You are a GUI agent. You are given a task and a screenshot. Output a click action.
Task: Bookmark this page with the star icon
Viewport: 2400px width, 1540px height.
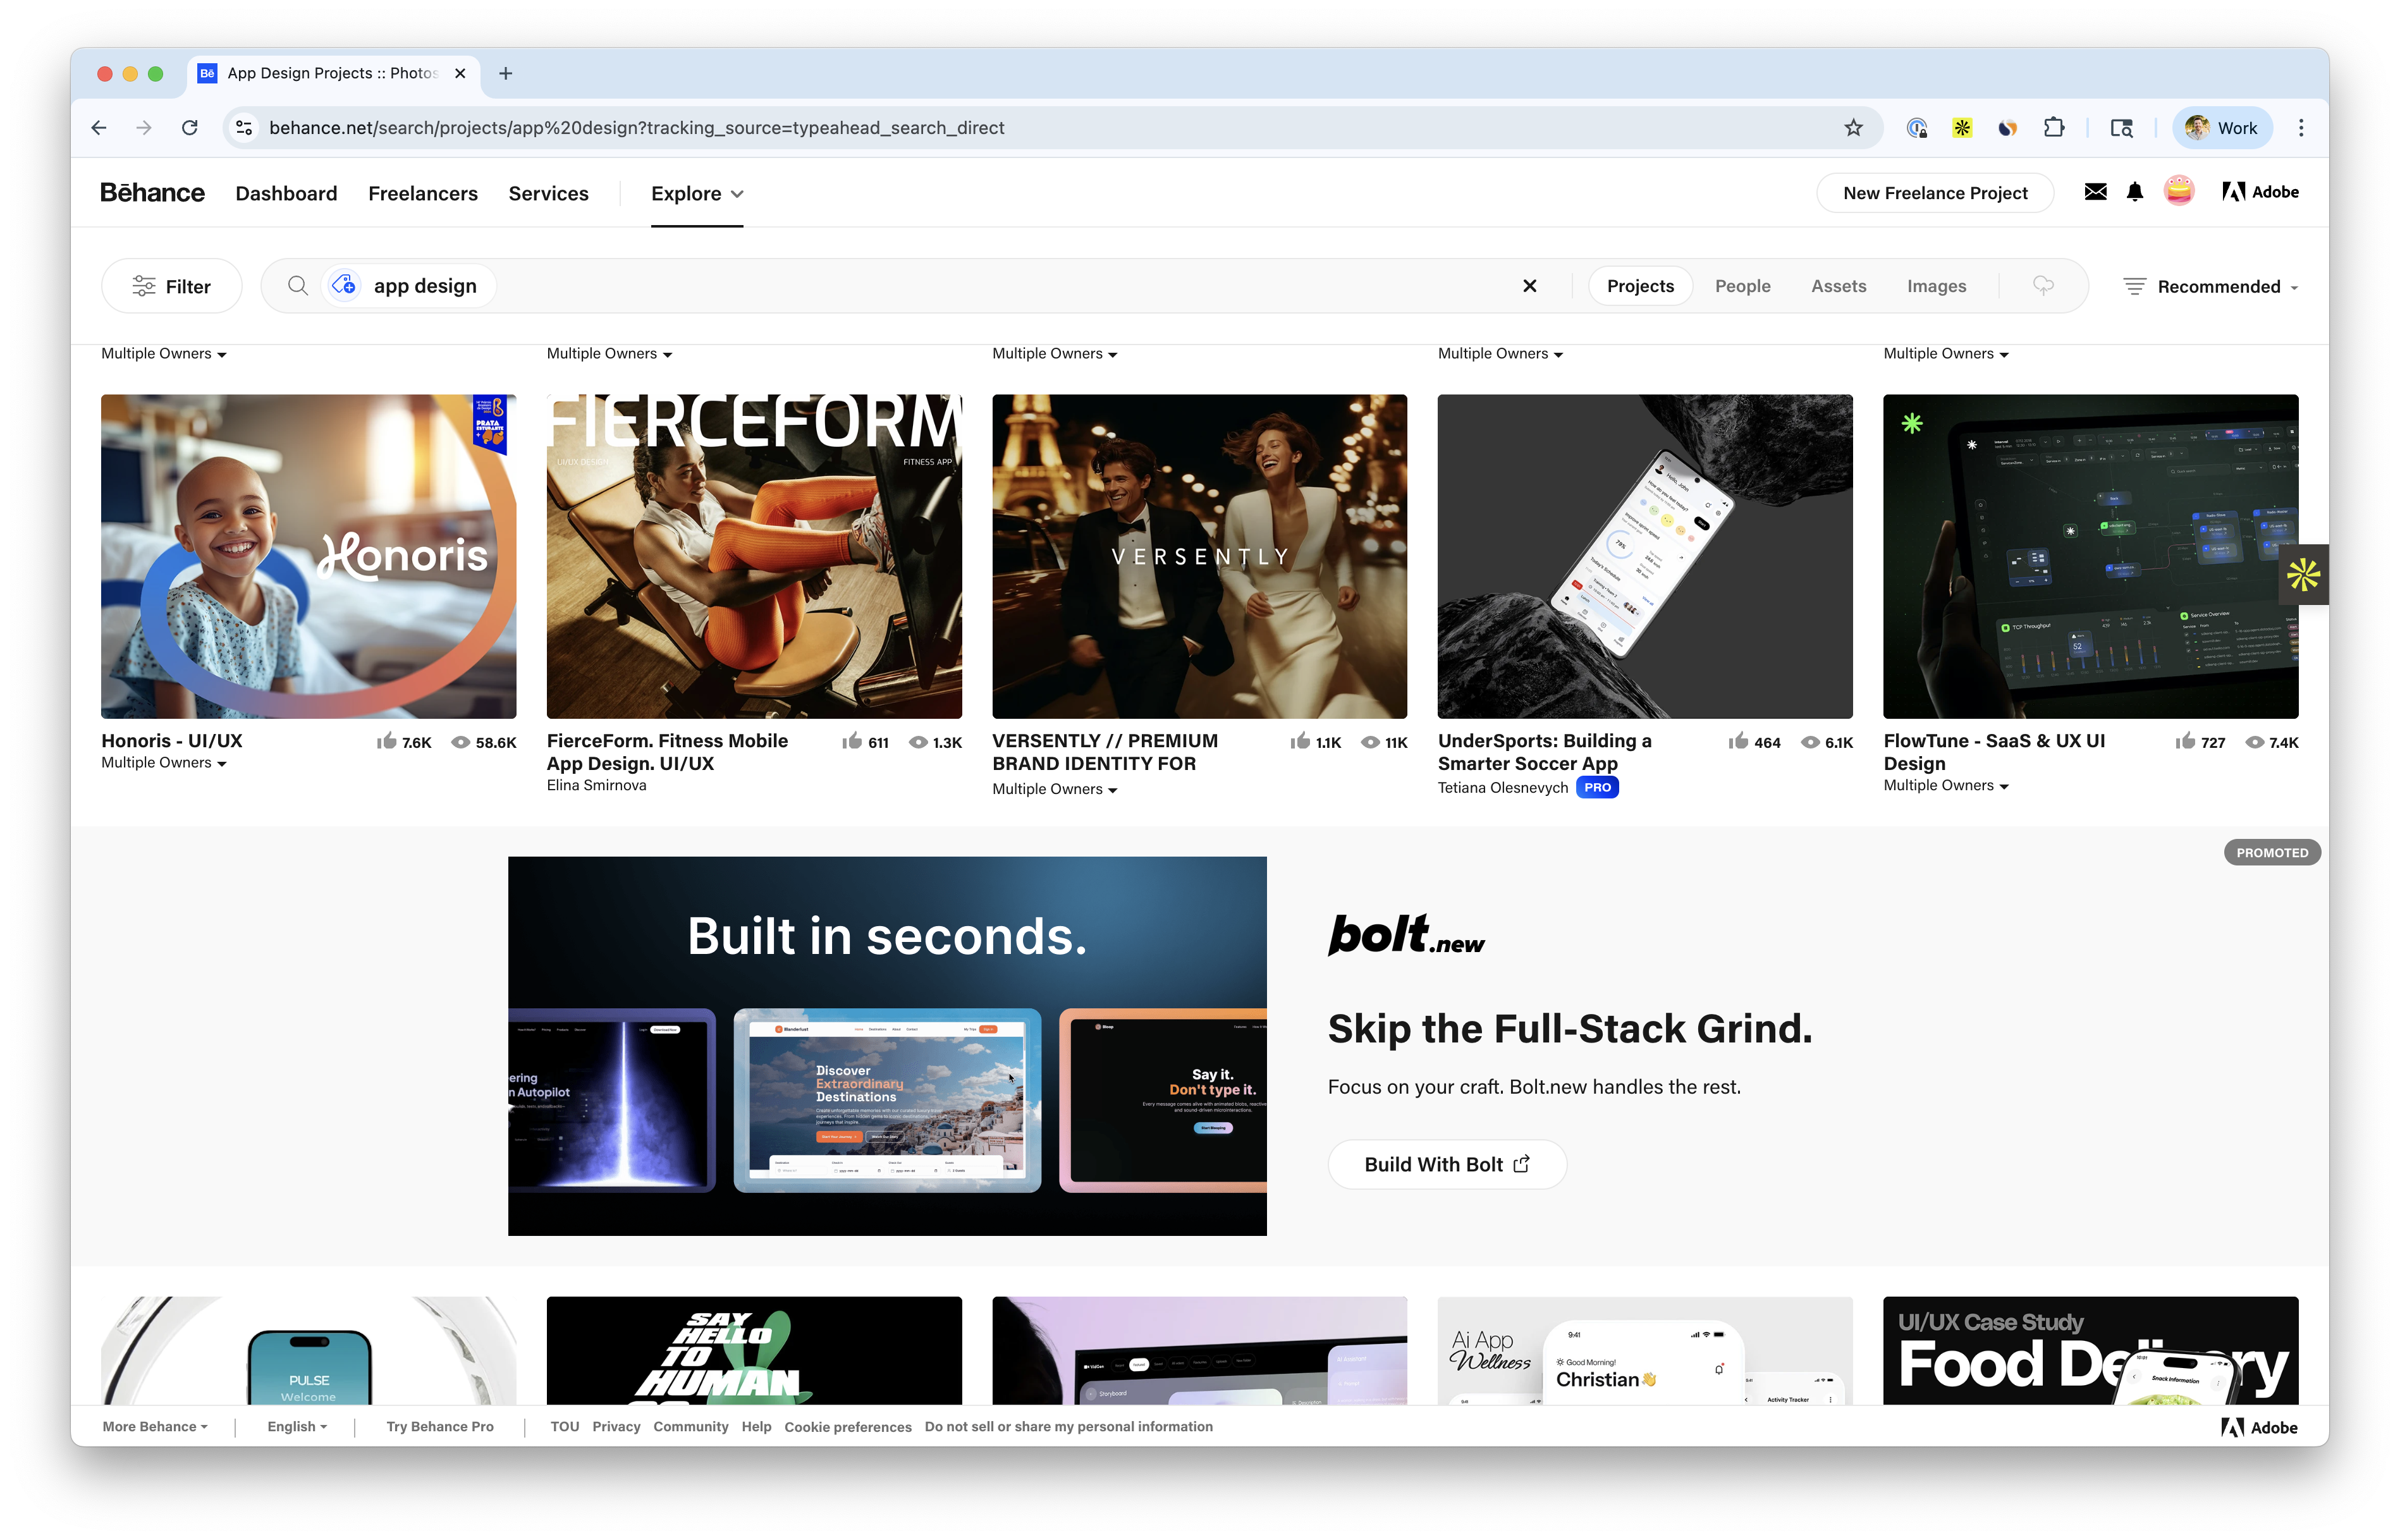[1853, 128]
